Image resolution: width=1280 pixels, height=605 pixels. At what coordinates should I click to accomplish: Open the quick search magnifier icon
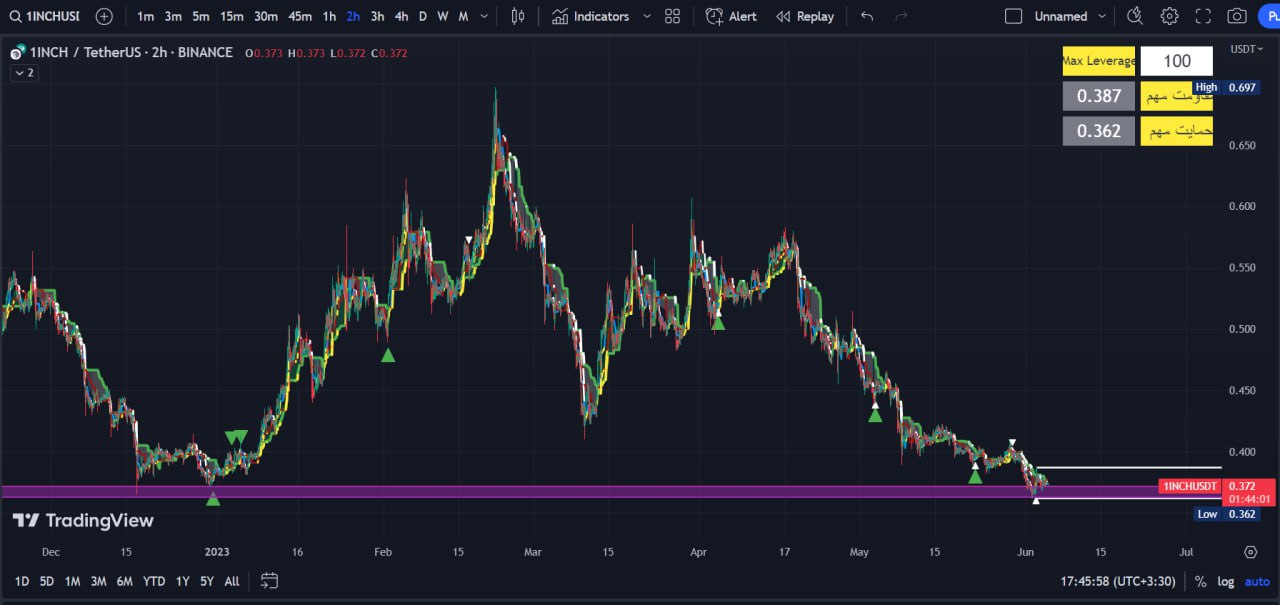tap(1134, 16)
